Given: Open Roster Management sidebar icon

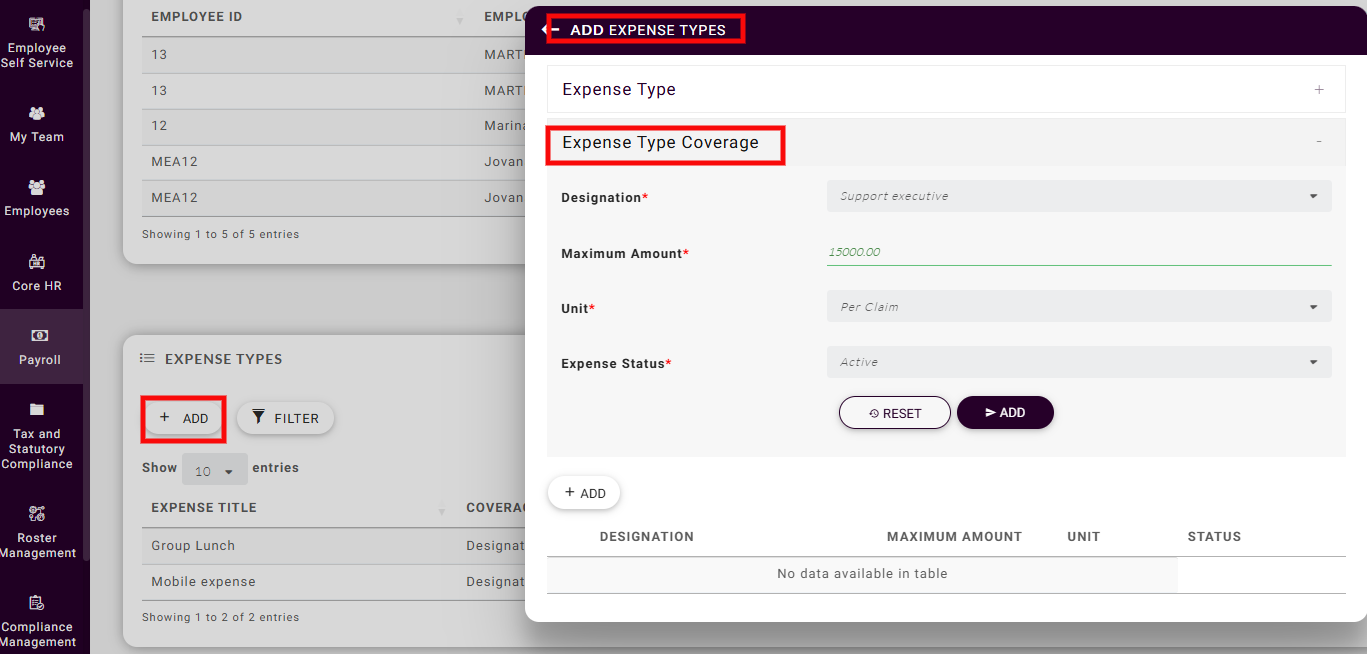Looking at the screenshot, I should pos(37,514).
